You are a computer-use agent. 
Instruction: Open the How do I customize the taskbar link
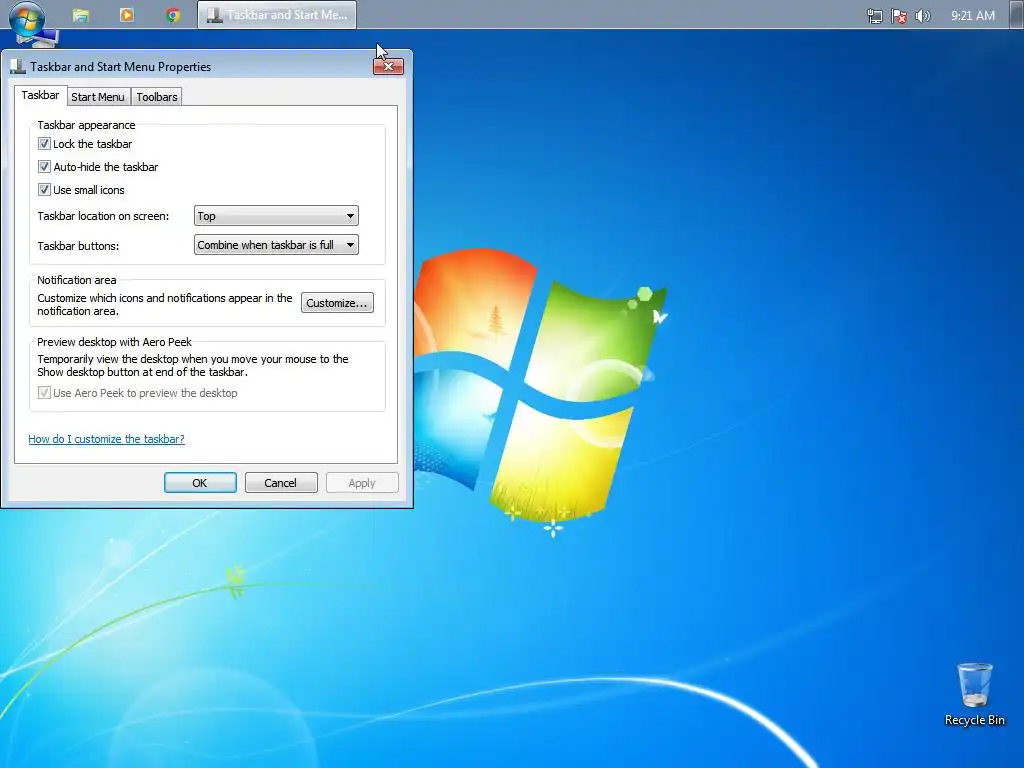(106, 439)
